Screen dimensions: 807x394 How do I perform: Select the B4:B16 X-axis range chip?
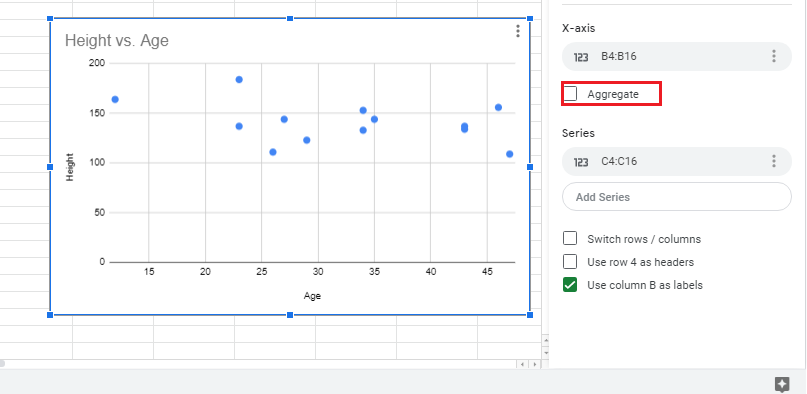point(677,57)
